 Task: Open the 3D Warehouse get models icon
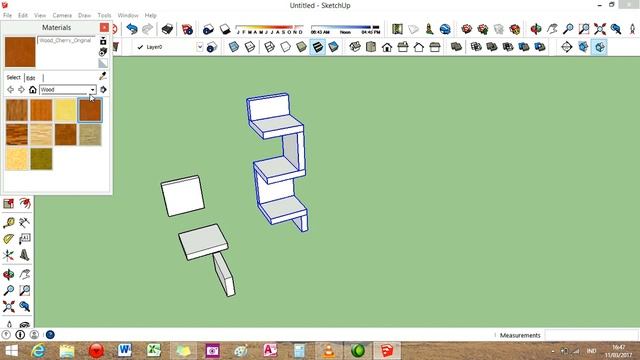click(467, 29)
